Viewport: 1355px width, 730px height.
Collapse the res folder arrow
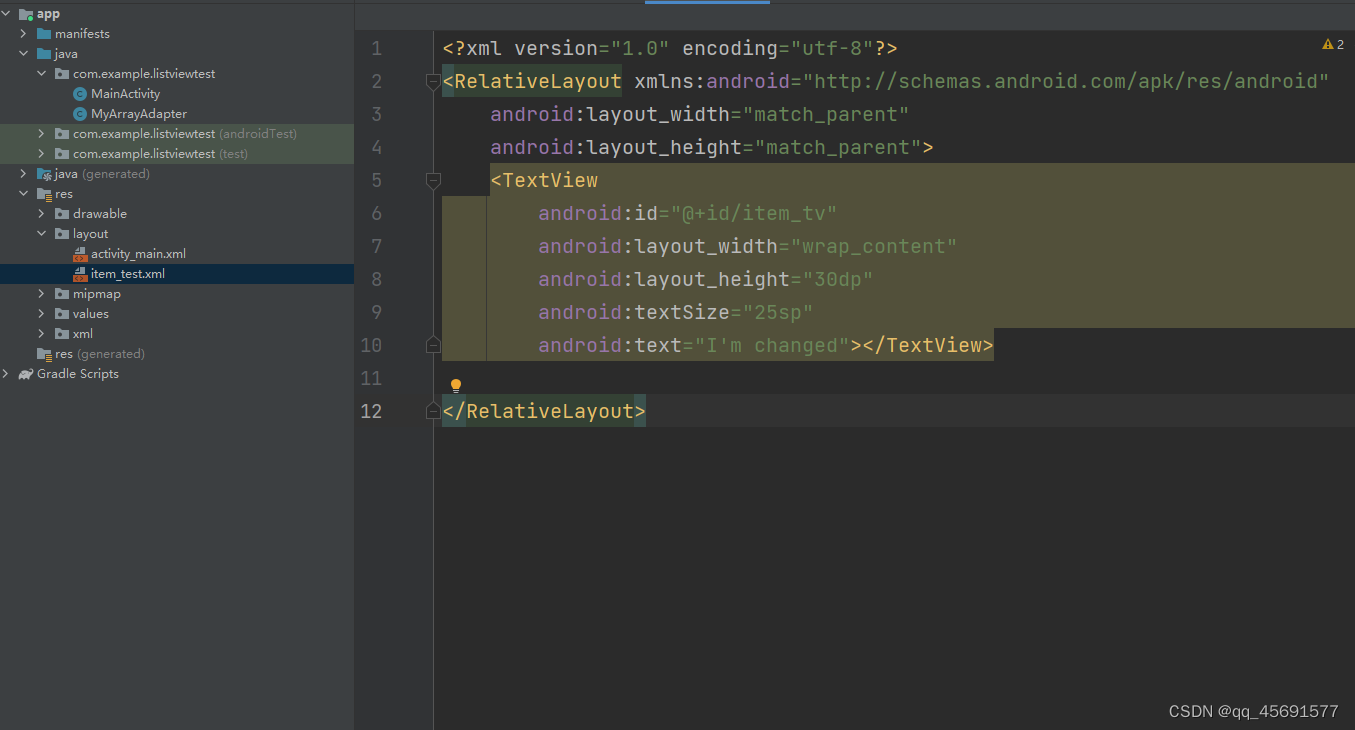tap(24, 194)
